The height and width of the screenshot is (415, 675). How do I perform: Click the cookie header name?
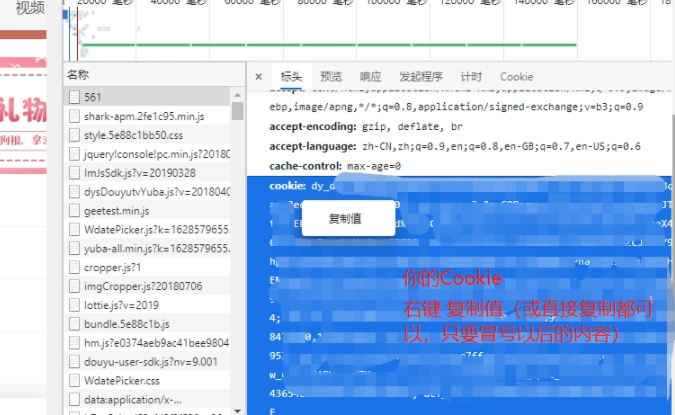click(287, 186)
